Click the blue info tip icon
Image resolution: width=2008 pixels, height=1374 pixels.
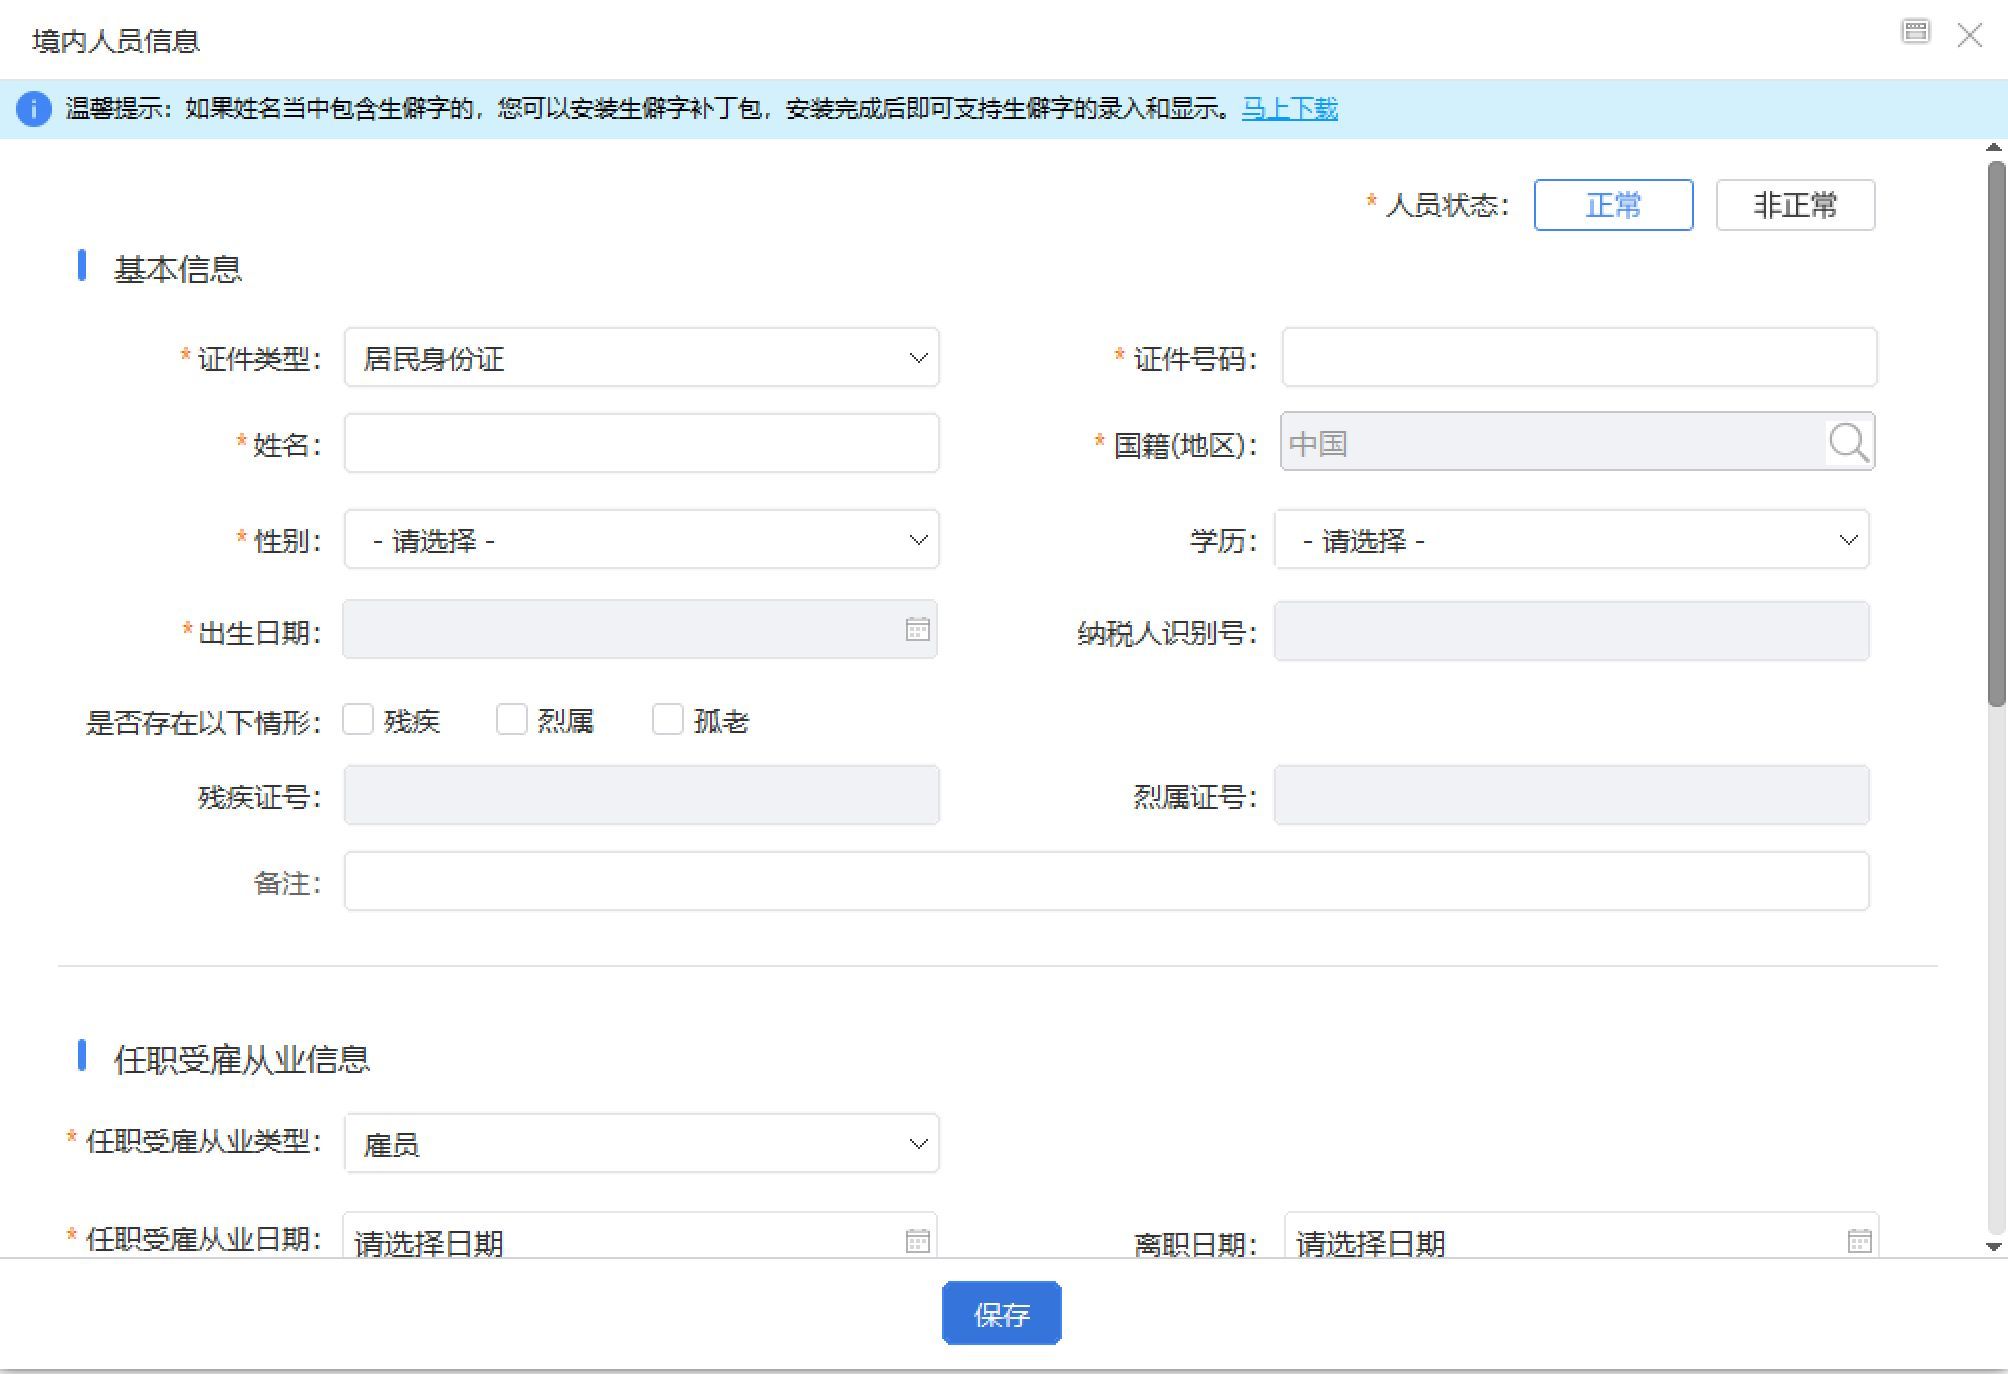pyautogui.click(x=34, y=108)
